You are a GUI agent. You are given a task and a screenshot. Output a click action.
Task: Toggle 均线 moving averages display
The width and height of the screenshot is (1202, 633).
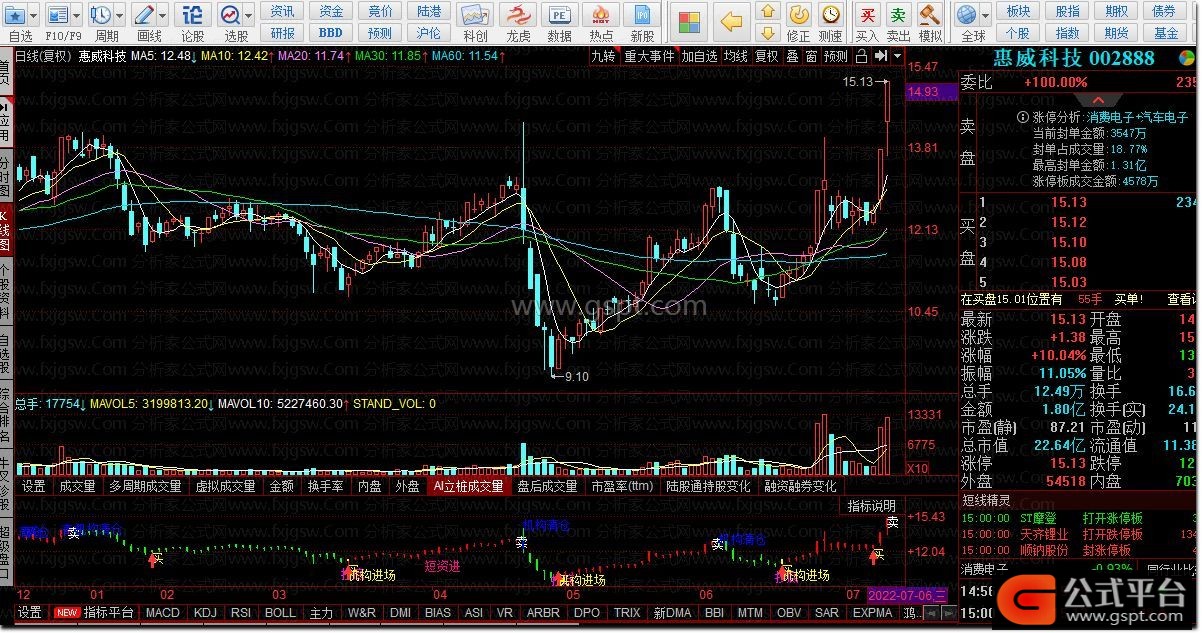coord(736,56)
